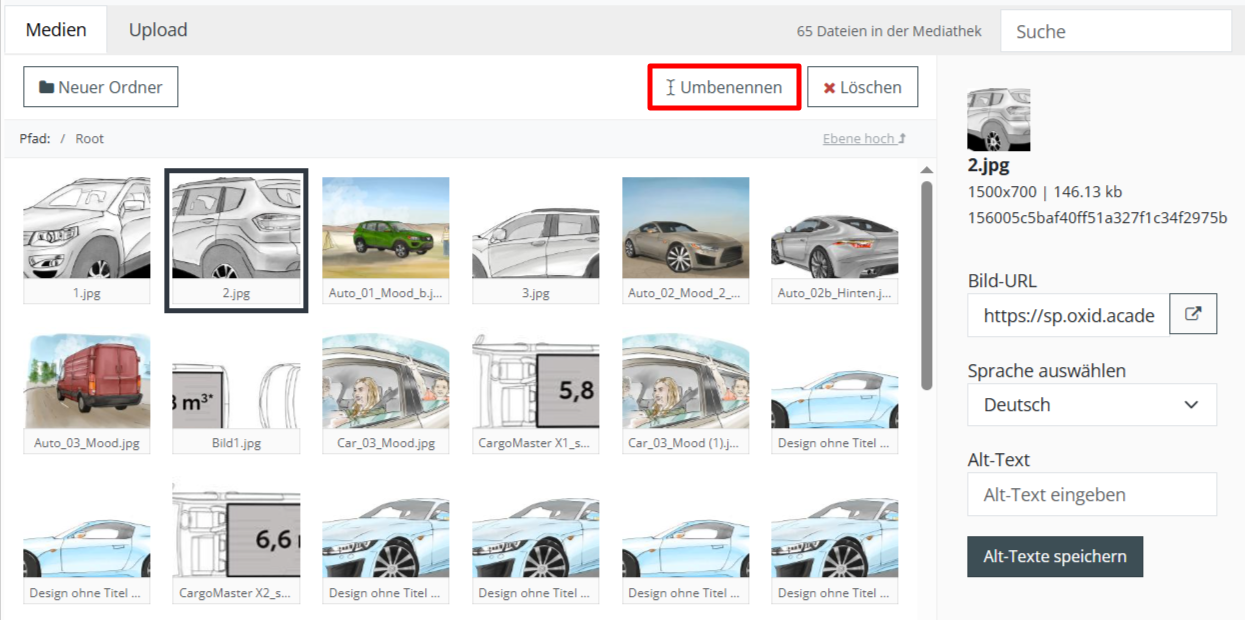Click the Löschen delete button

point(862,87)
